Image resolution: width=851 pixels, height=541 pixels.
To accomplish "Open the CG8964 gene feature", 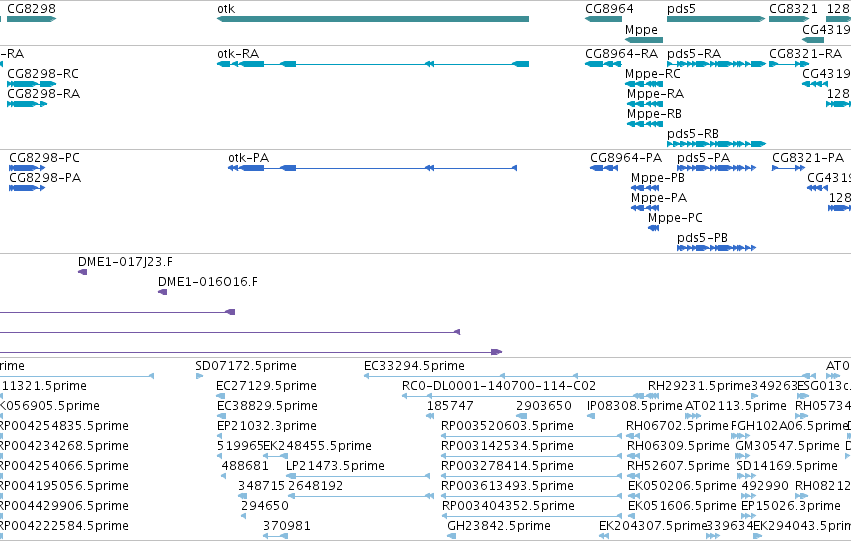I will coord(603,19).
